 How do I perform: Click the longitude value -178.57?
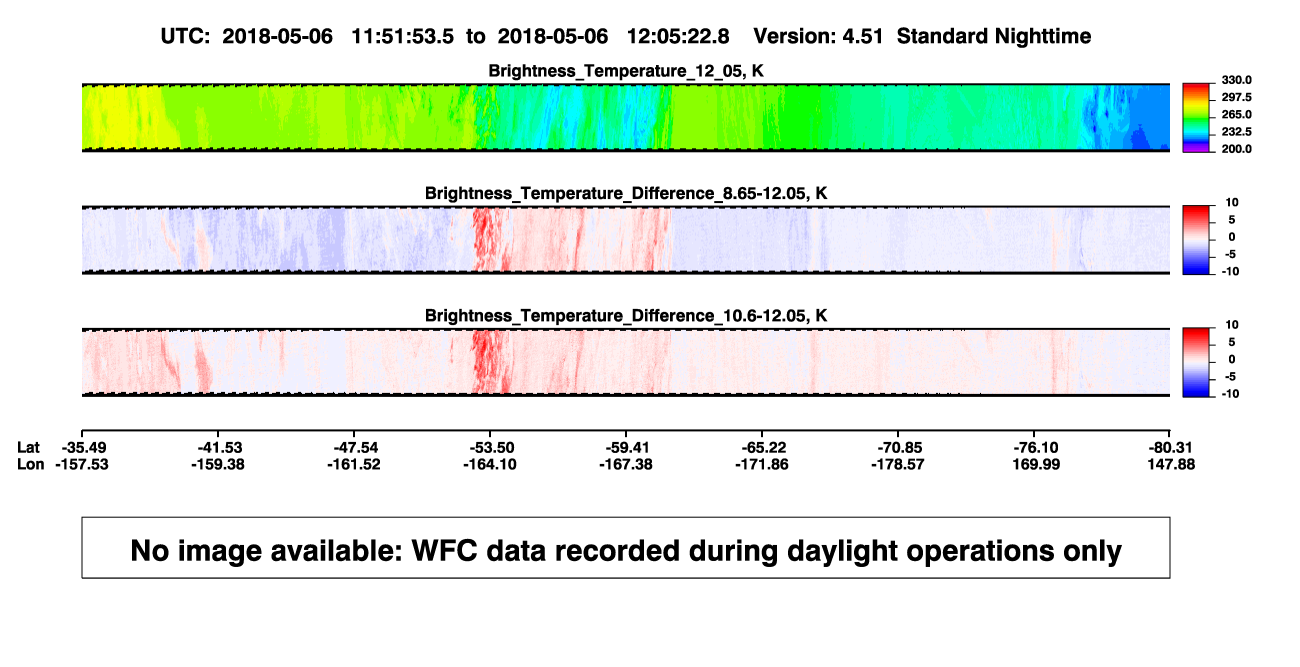(x=898, y=464)
